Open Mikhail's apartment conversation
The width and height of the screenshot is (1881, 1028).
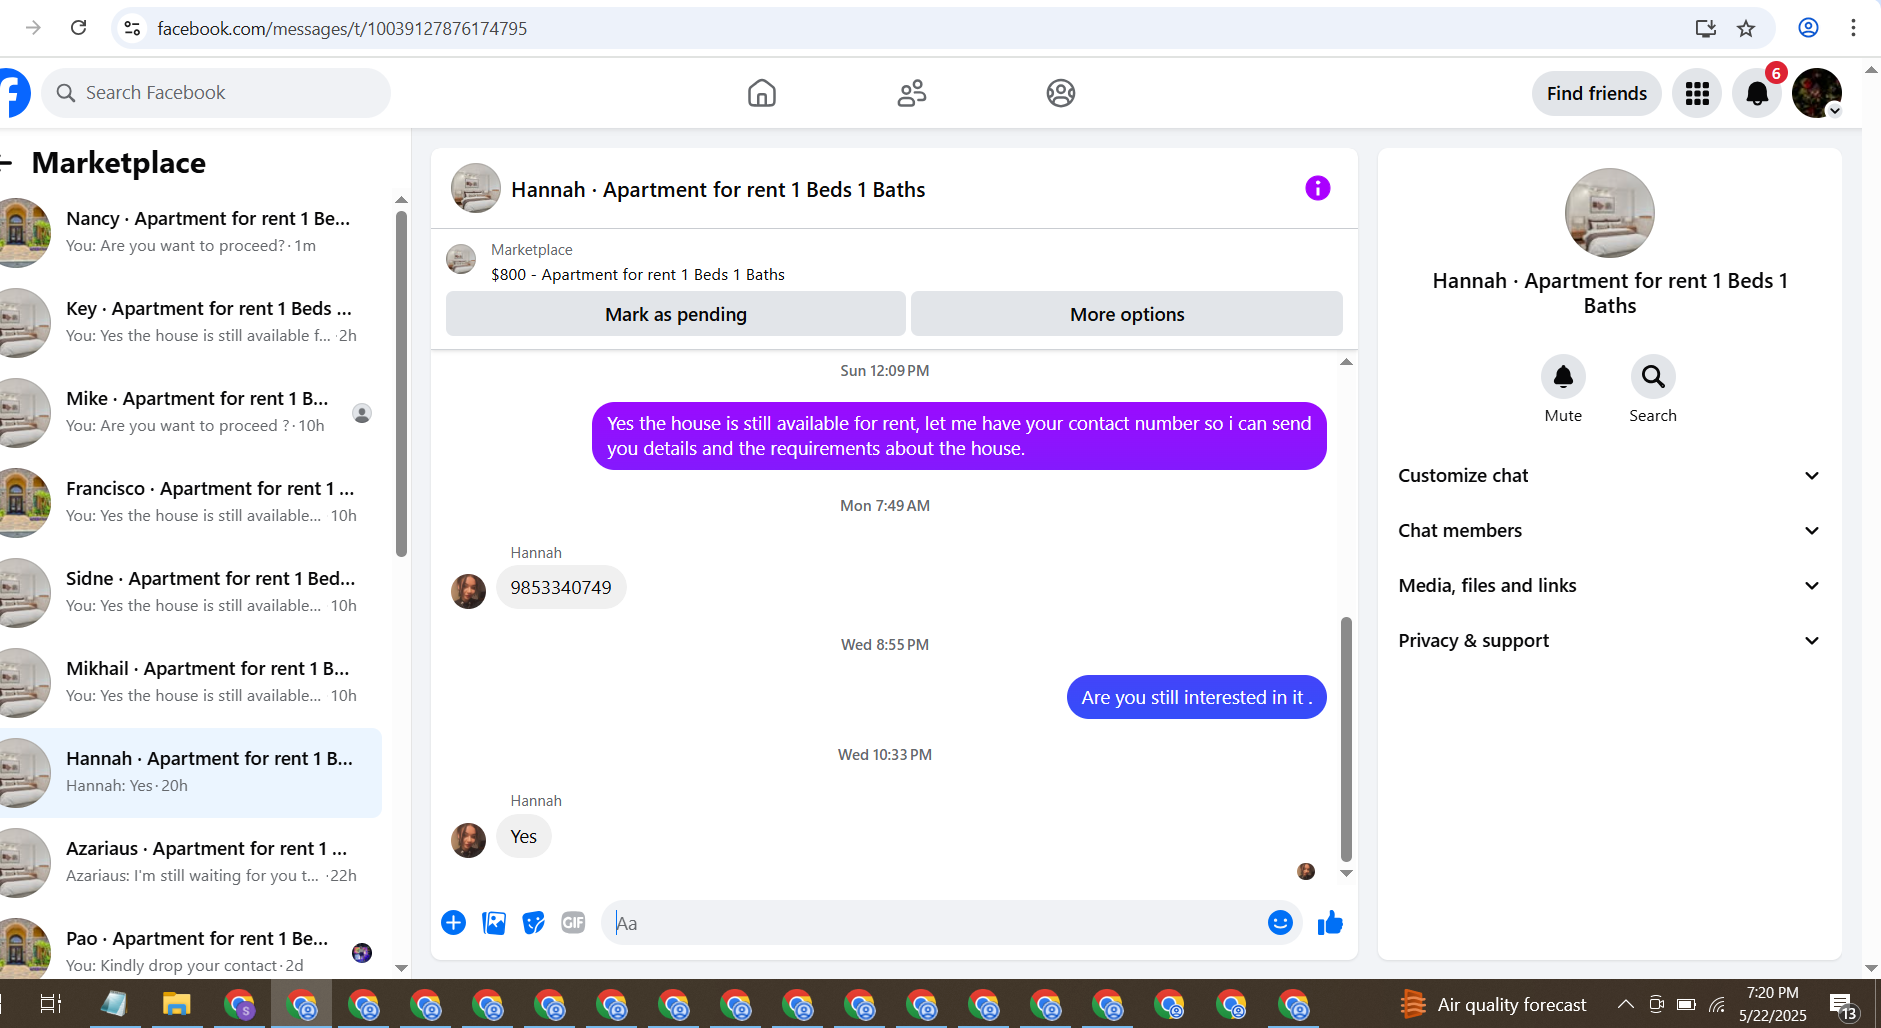tap(191, 682)
